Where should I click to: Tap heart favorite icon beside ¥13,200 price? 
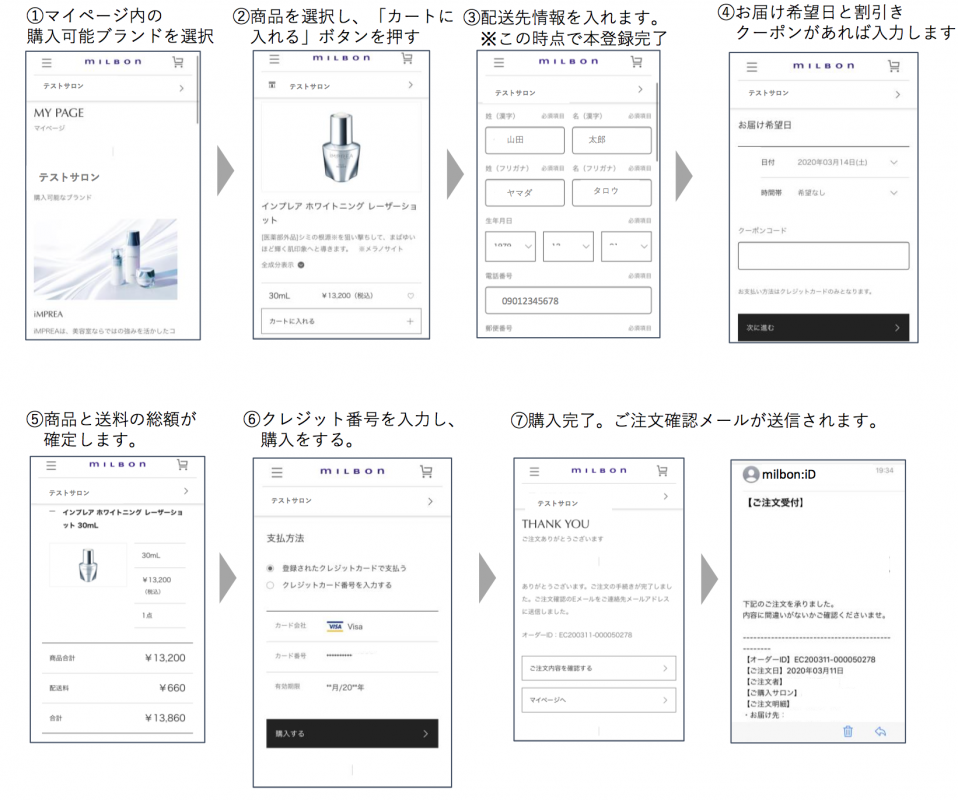(x=410, y=296)
